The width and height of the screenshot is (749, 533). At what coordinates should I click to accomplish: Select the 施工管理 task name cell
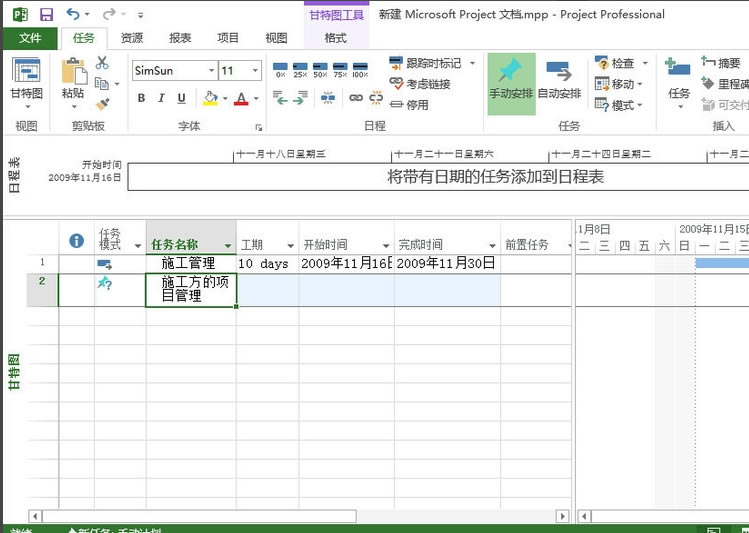pyautogui.click(x=190, y=264)
